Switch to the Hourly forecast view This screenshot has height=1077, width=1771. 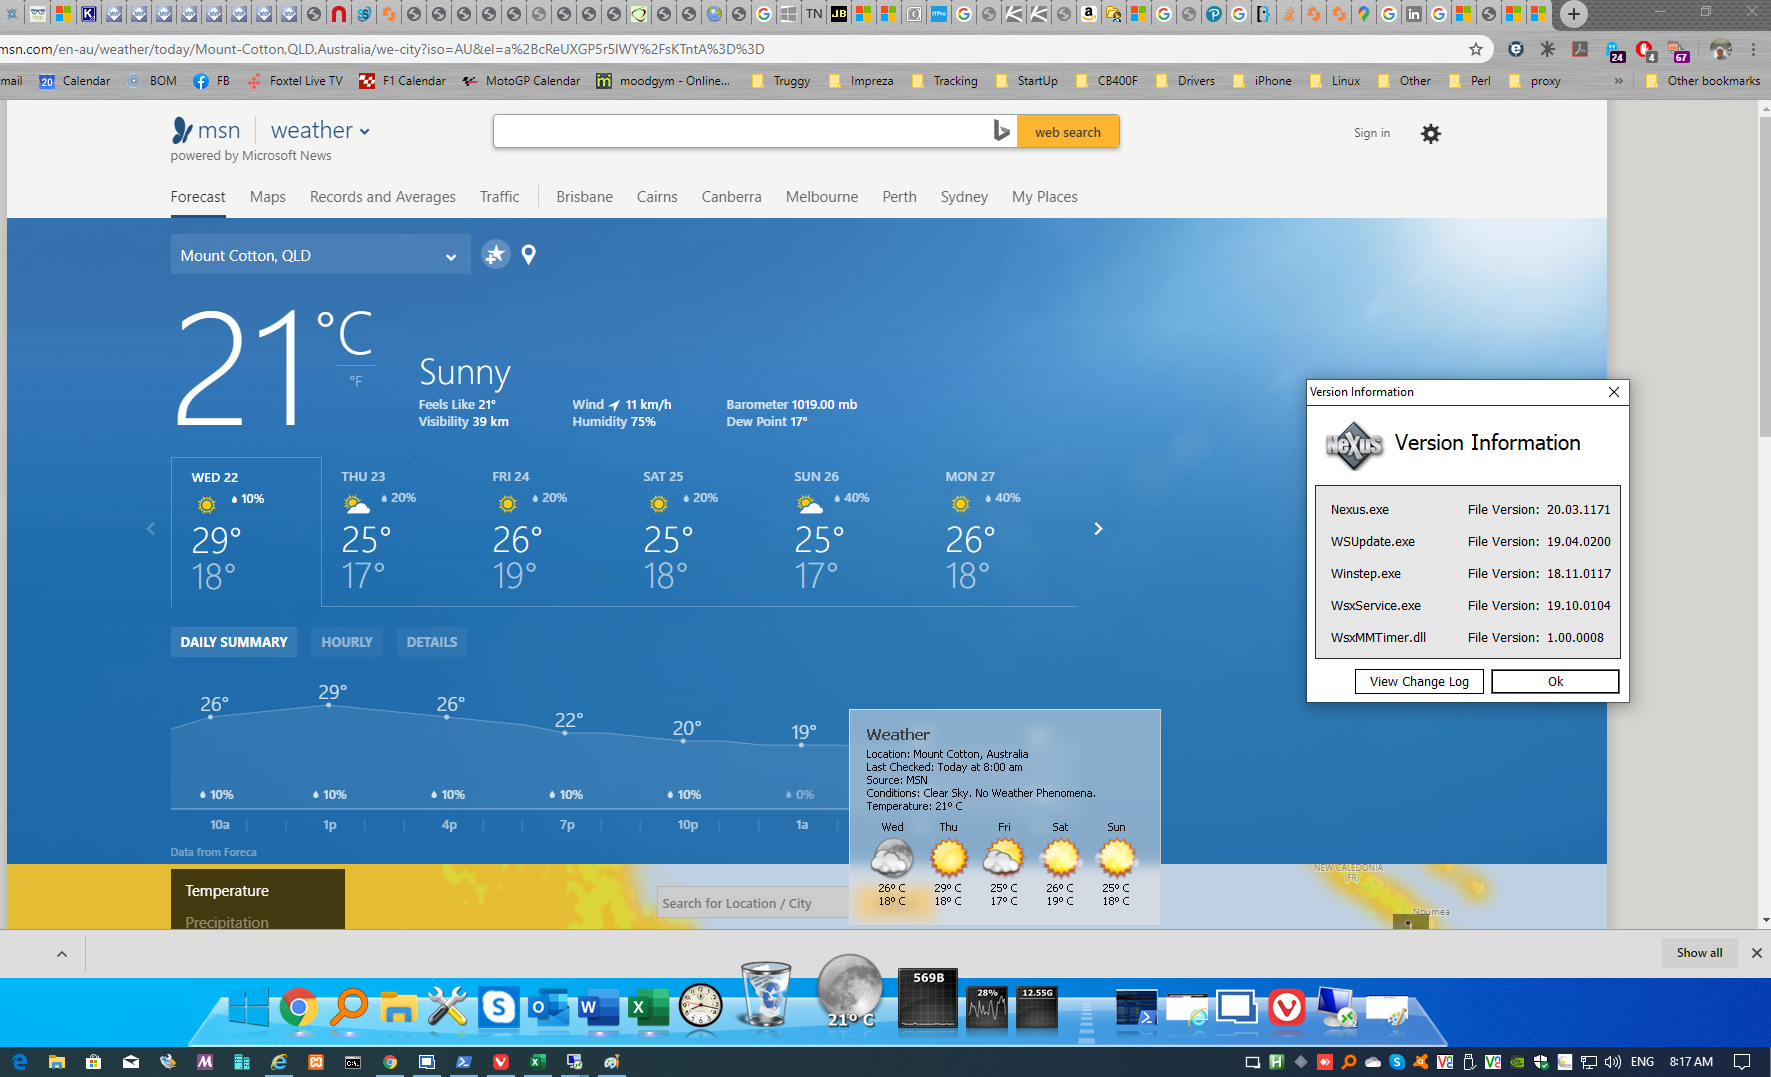point(346,642)
